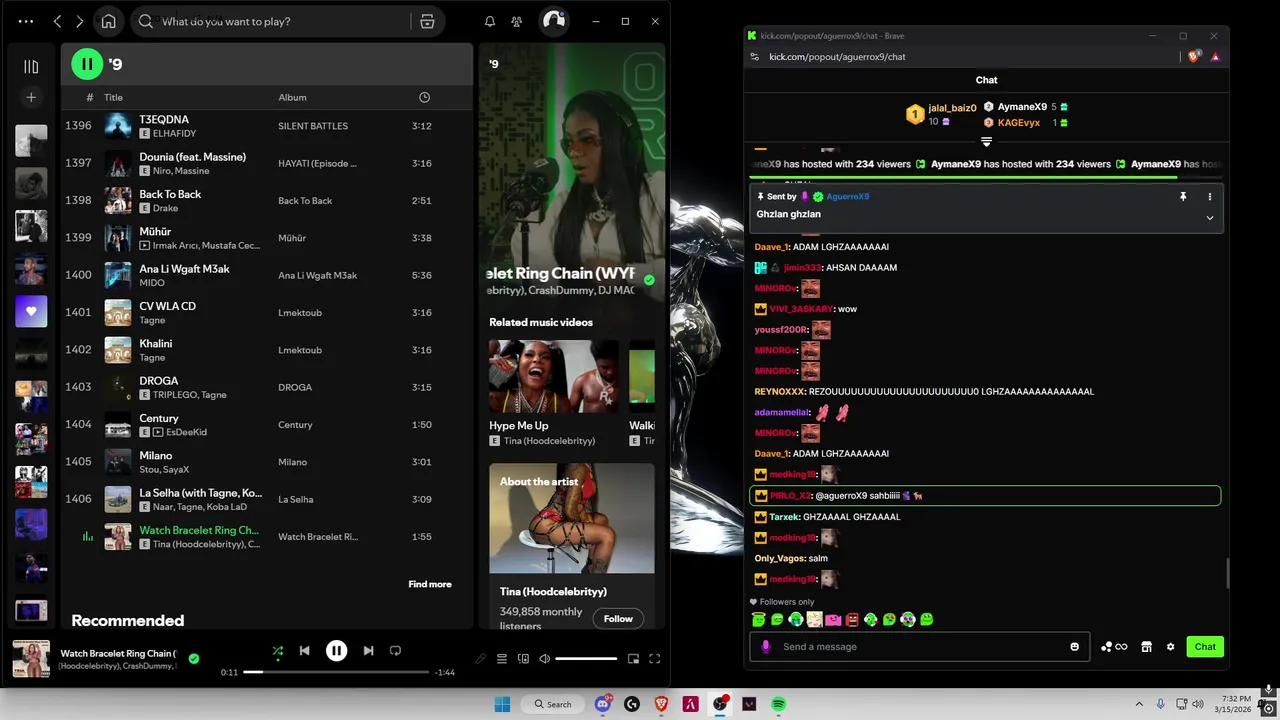This screenshot has height=720, width=1280.
Task: Create a playlist with the plus icon
Action: coord(31,97)
